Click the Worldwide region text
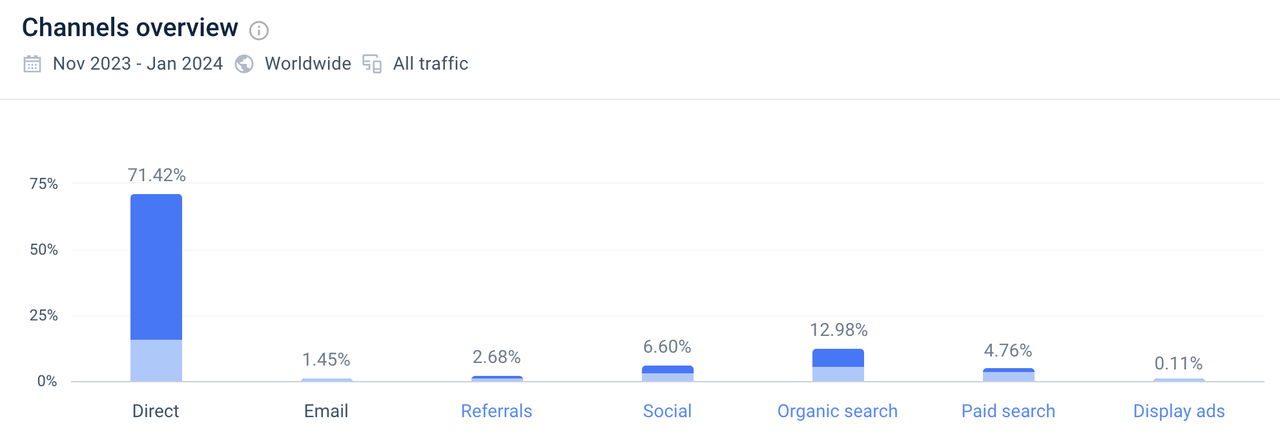The width and height of the screenshot is (1280, 441). [307, 64]
